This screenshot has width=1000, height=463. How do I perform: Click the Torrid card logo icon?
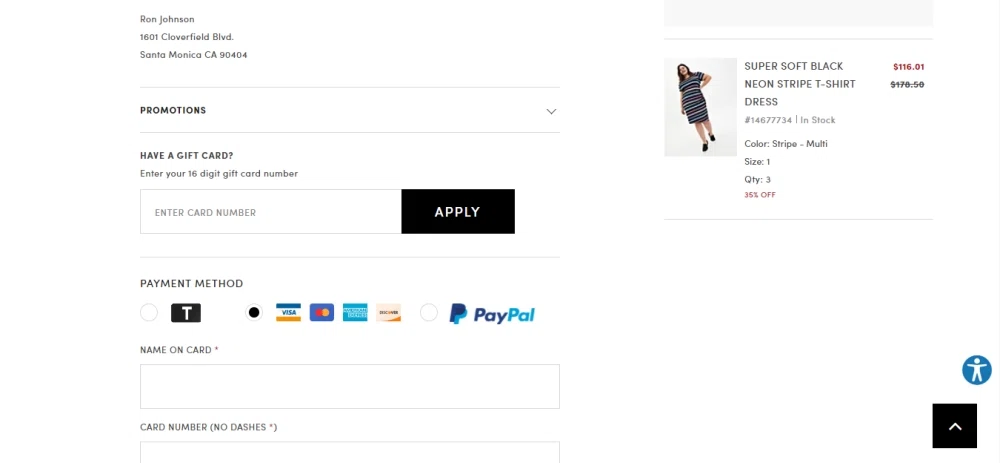click(186, 312)
